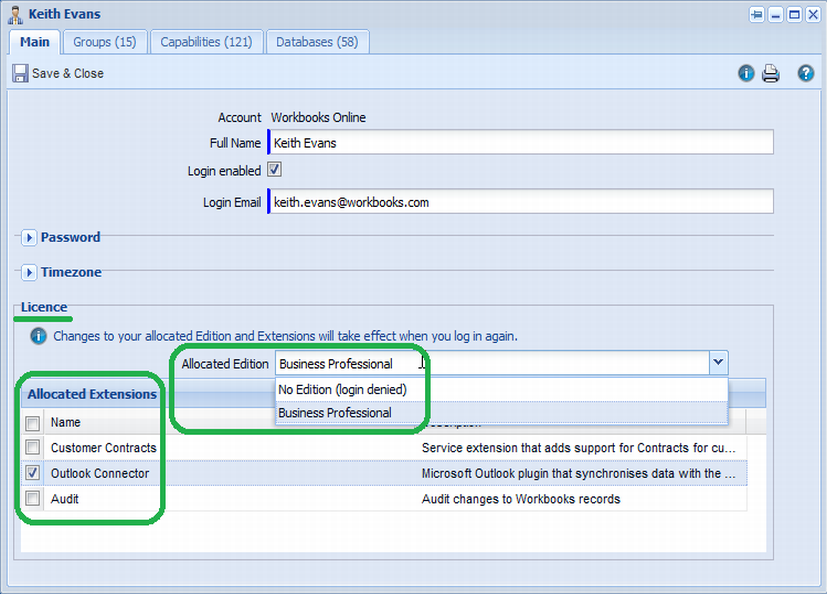827x594 pixels.
Task: Click the printer icon
Action: pos(771,73)
